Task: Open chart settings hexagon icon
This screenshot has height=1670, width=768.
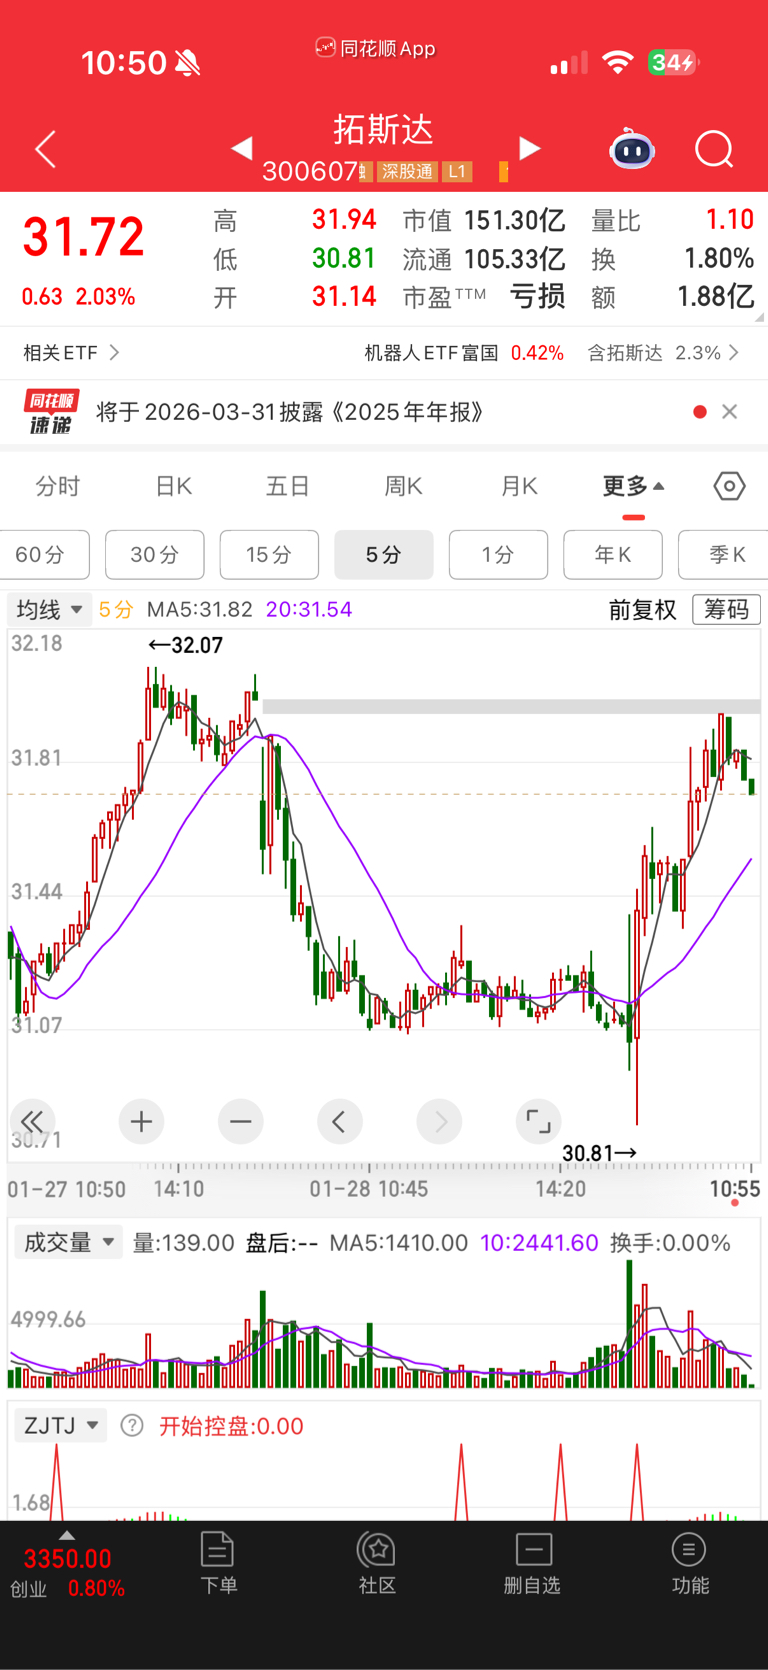Action: (730, 486)
